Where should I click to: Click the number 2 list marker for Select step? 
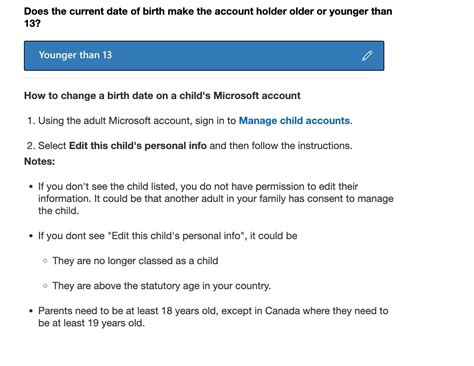point(31,146)
